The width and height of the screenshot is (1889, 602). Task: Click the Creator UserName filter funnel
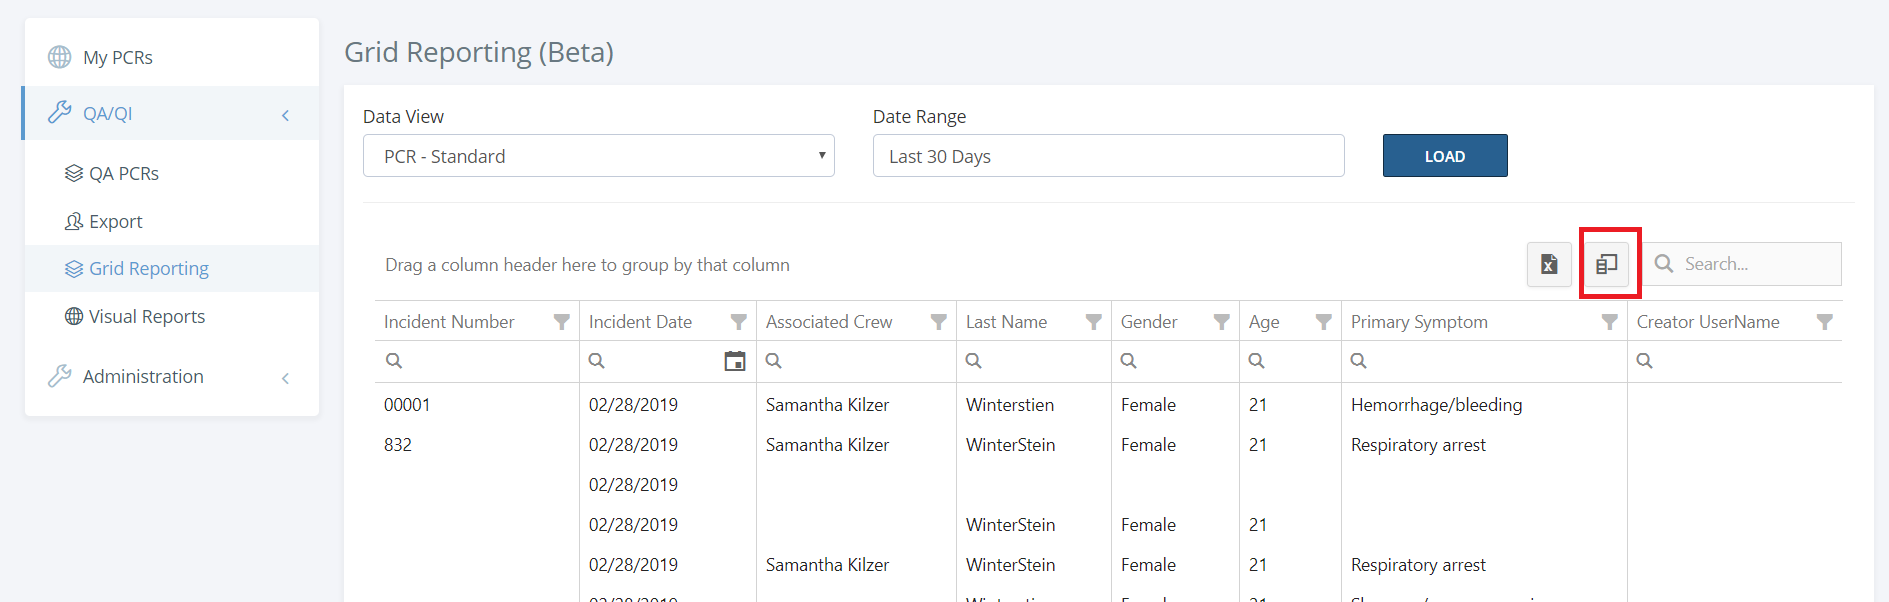click(1825, 322)
